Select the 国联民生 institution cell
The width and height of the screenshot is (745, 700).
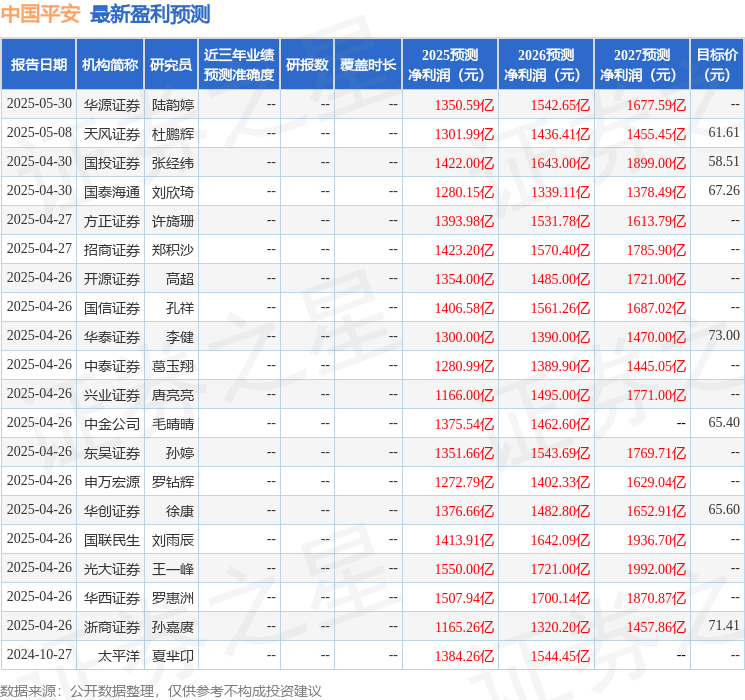click(x=112, y=540)
